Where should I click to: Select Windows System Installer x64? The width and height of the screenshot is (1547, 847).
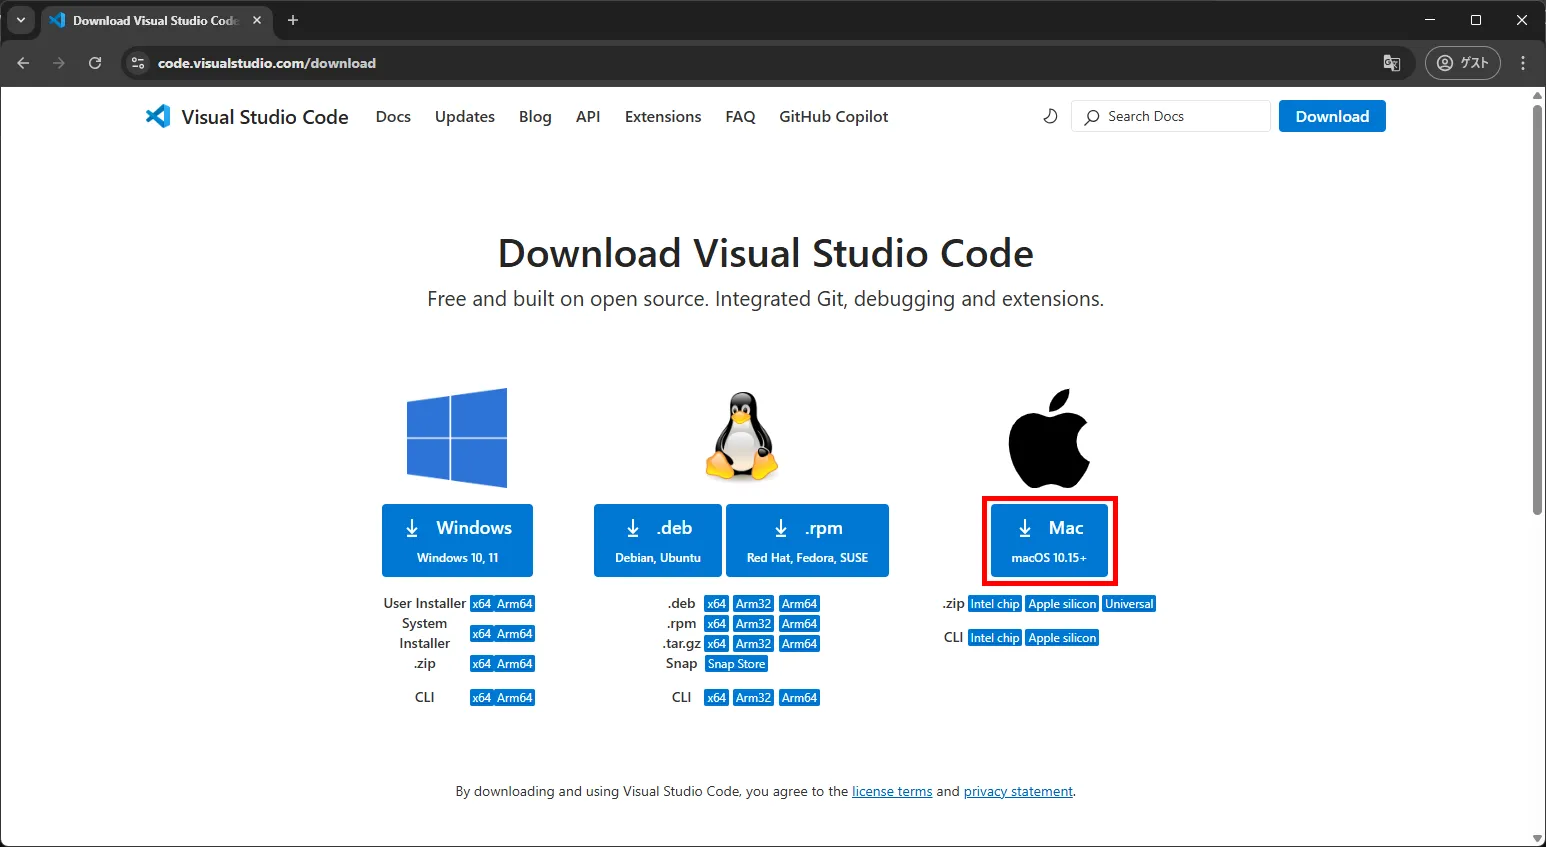(x=482, y=634)
